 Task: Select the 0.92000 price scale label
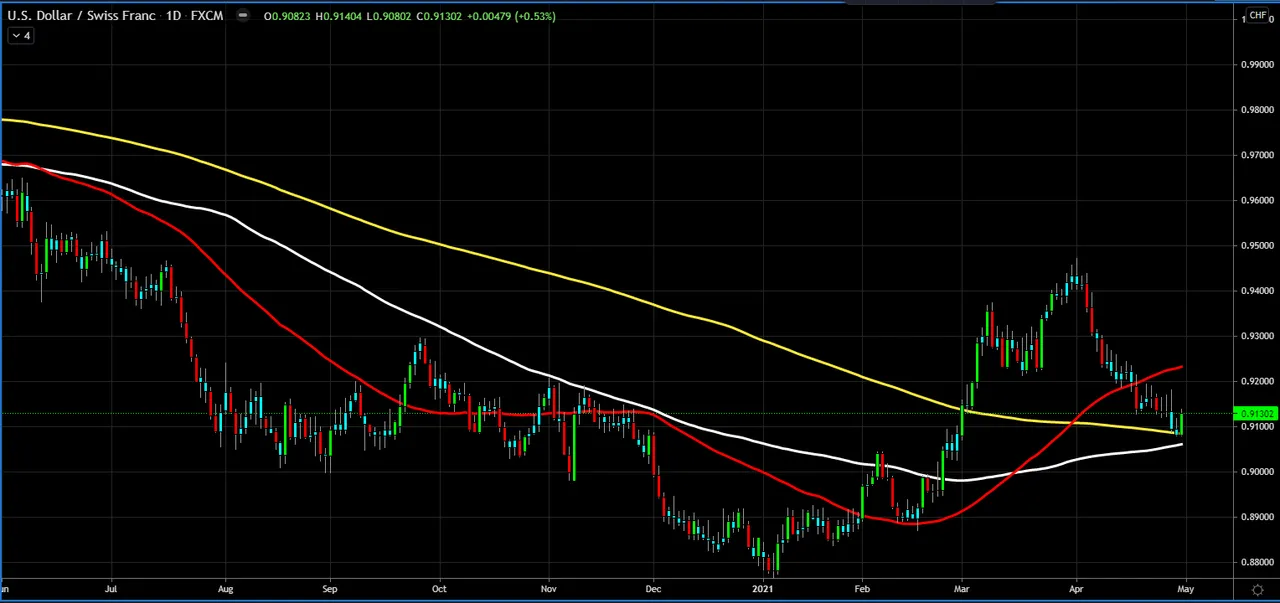click(x=1257, y=381)
